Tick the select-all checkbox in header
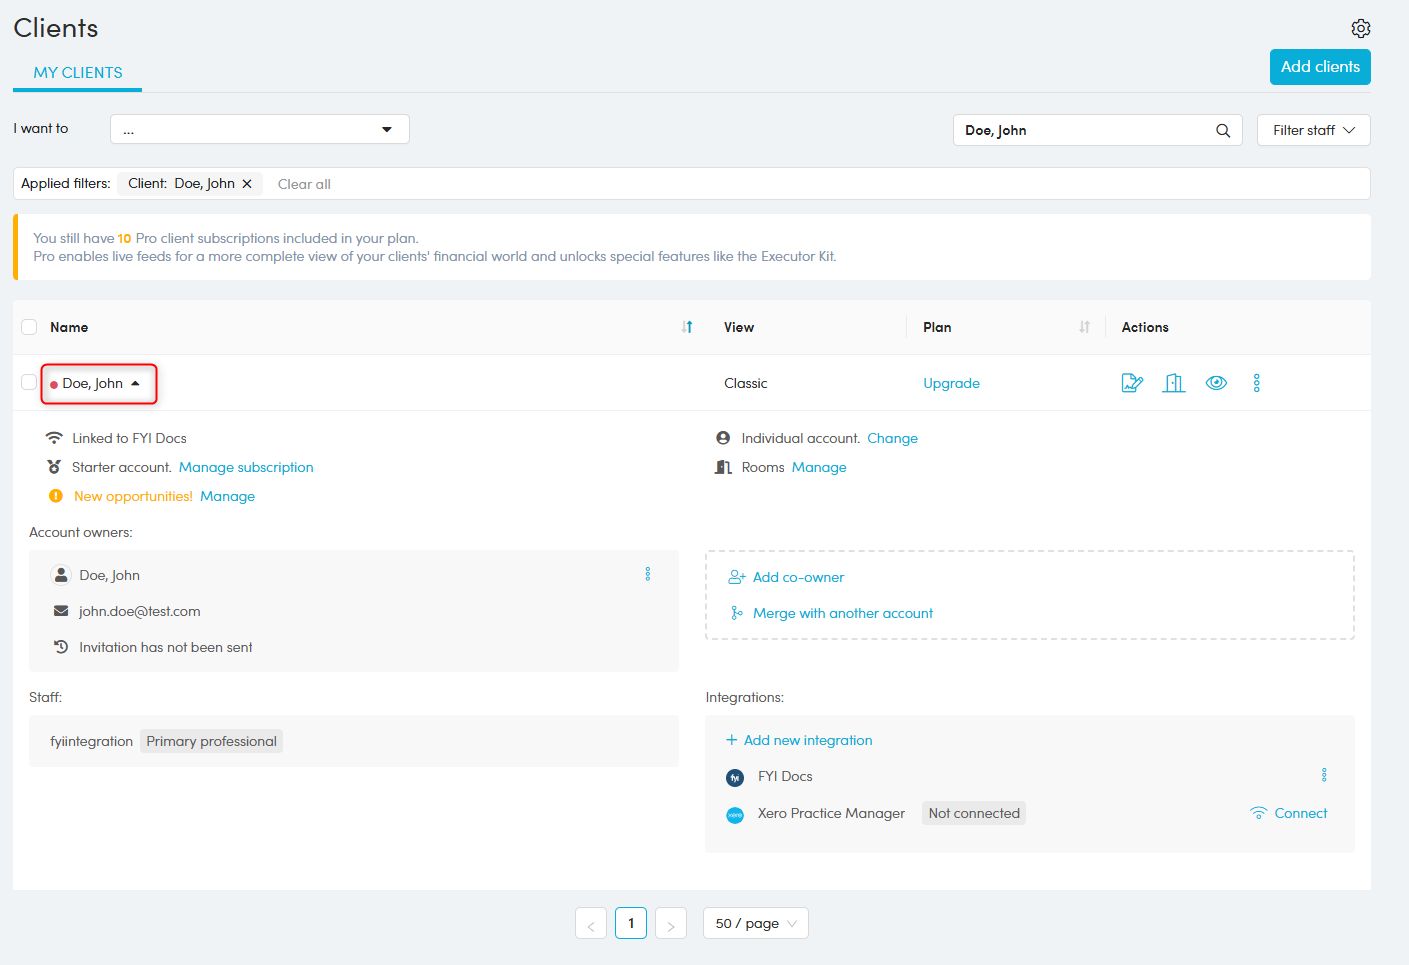The image size is (1409, 965). 29,327
